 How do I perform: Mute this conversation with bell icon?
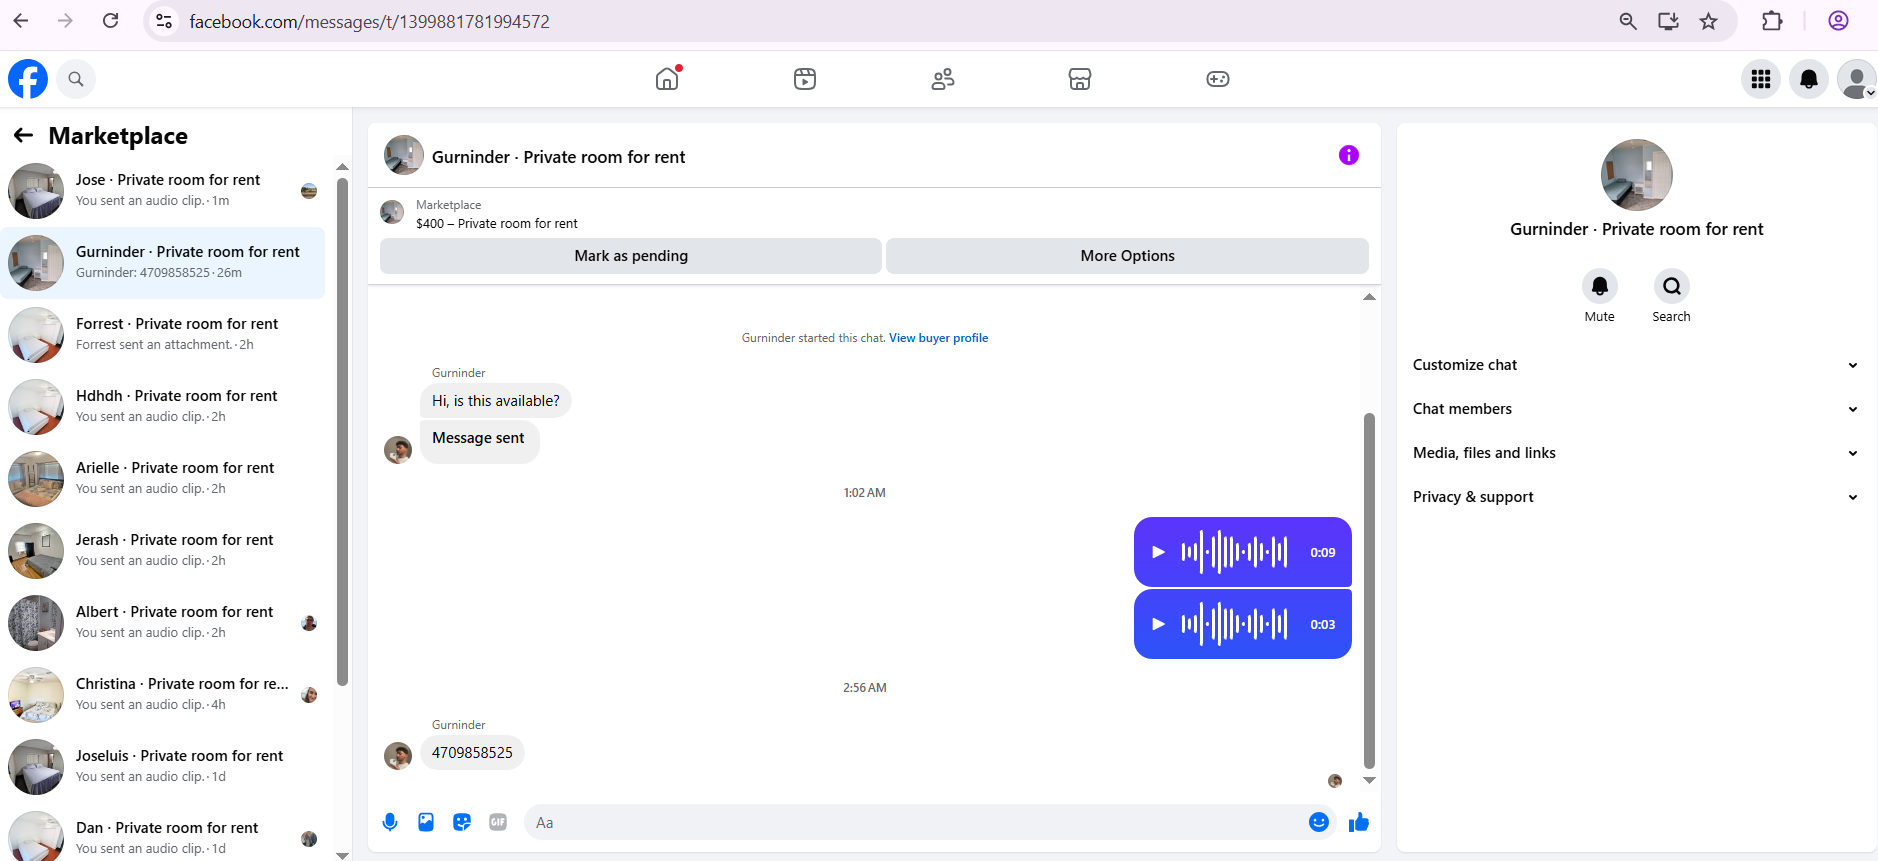pyautogui.click(x=1600, y=287)
